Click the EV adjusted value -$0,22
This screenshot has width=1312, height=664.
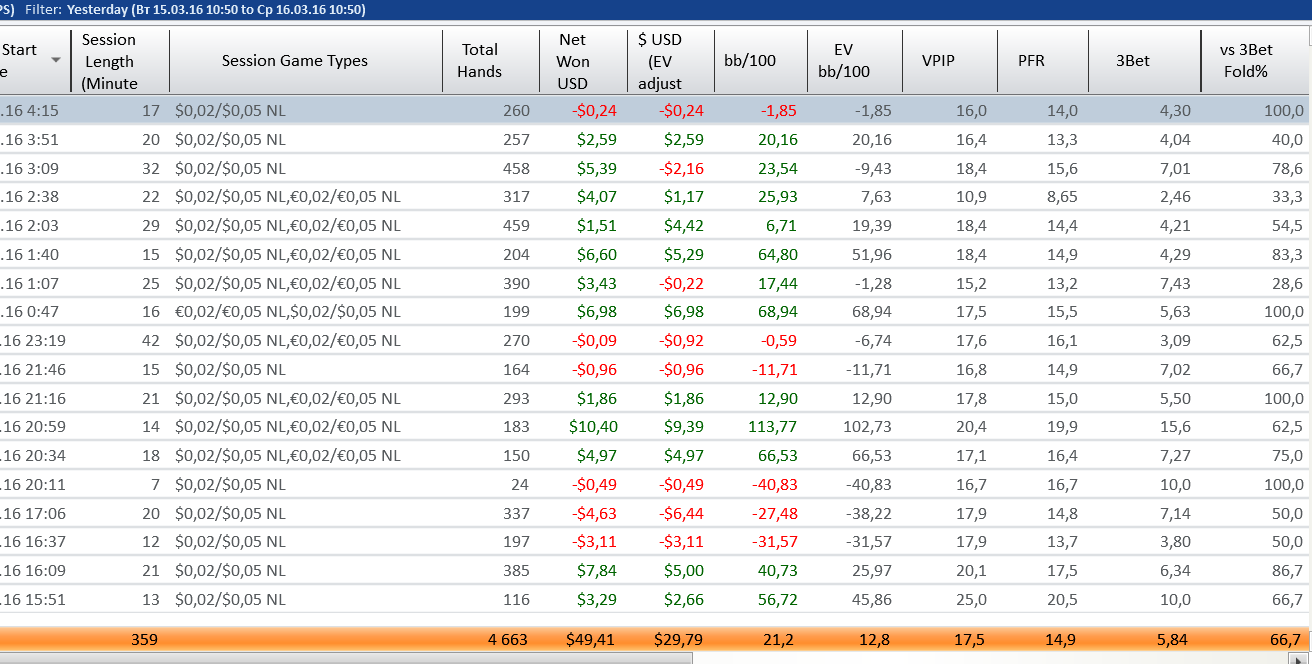pos(682,283)
